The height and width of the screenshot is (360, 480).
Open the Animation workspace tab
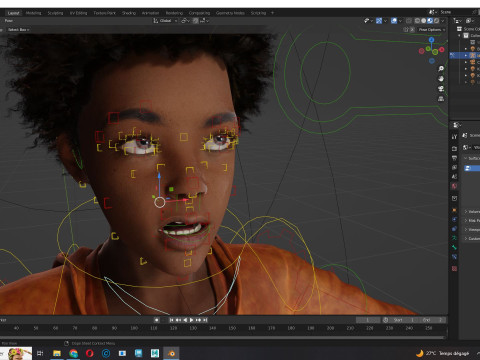(150, 13)
